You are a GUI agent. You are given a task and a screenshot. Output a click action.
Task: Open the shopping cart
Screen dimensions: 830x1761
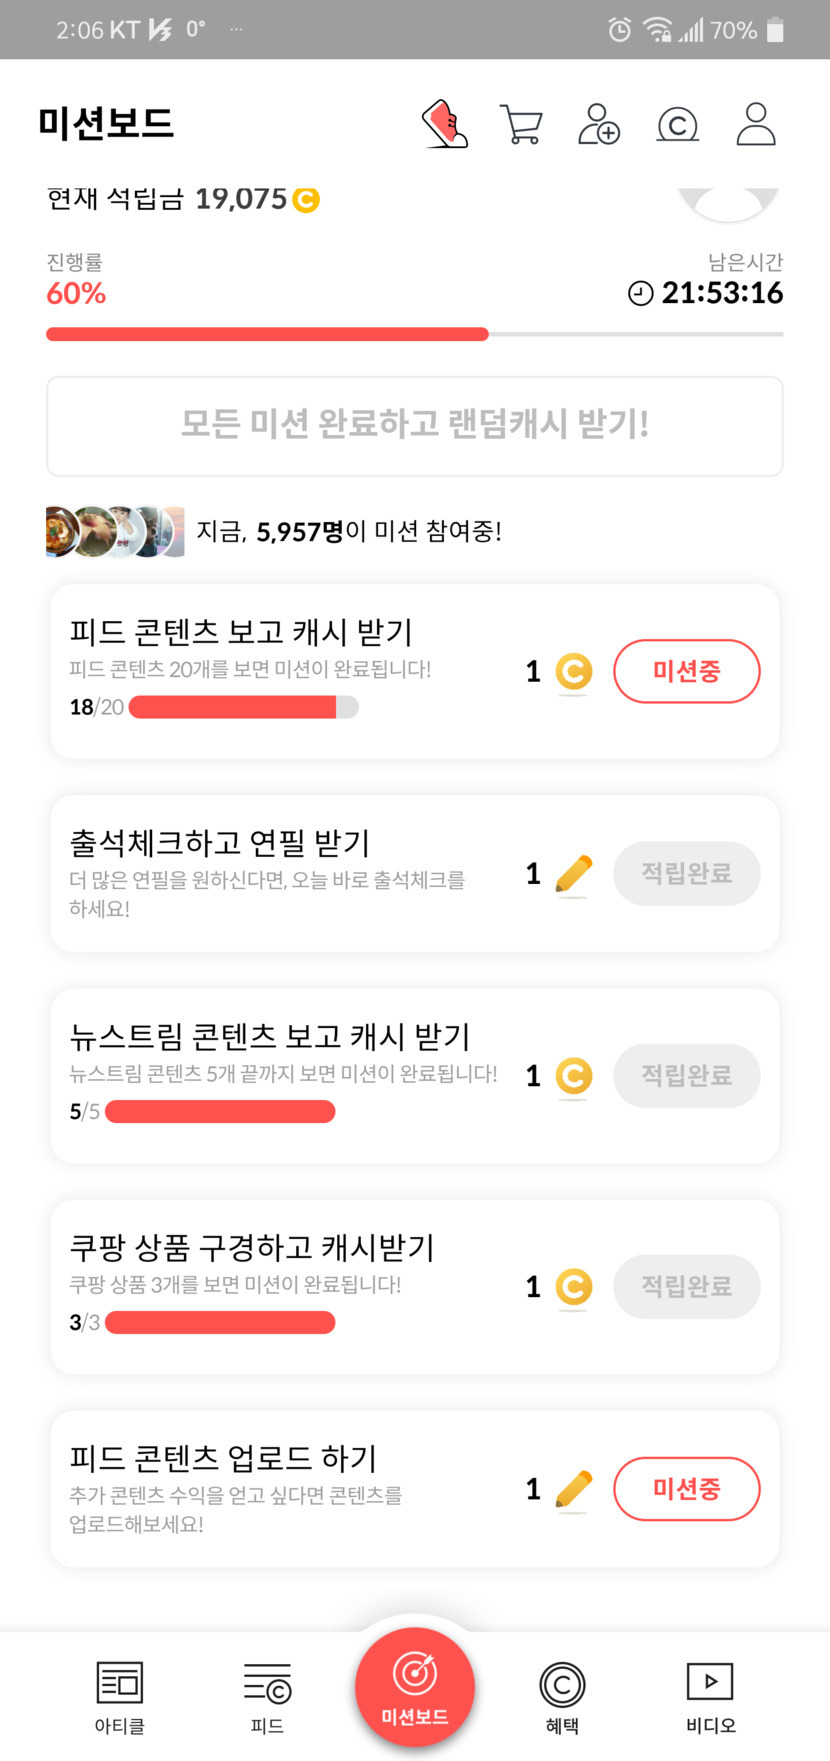521,126
